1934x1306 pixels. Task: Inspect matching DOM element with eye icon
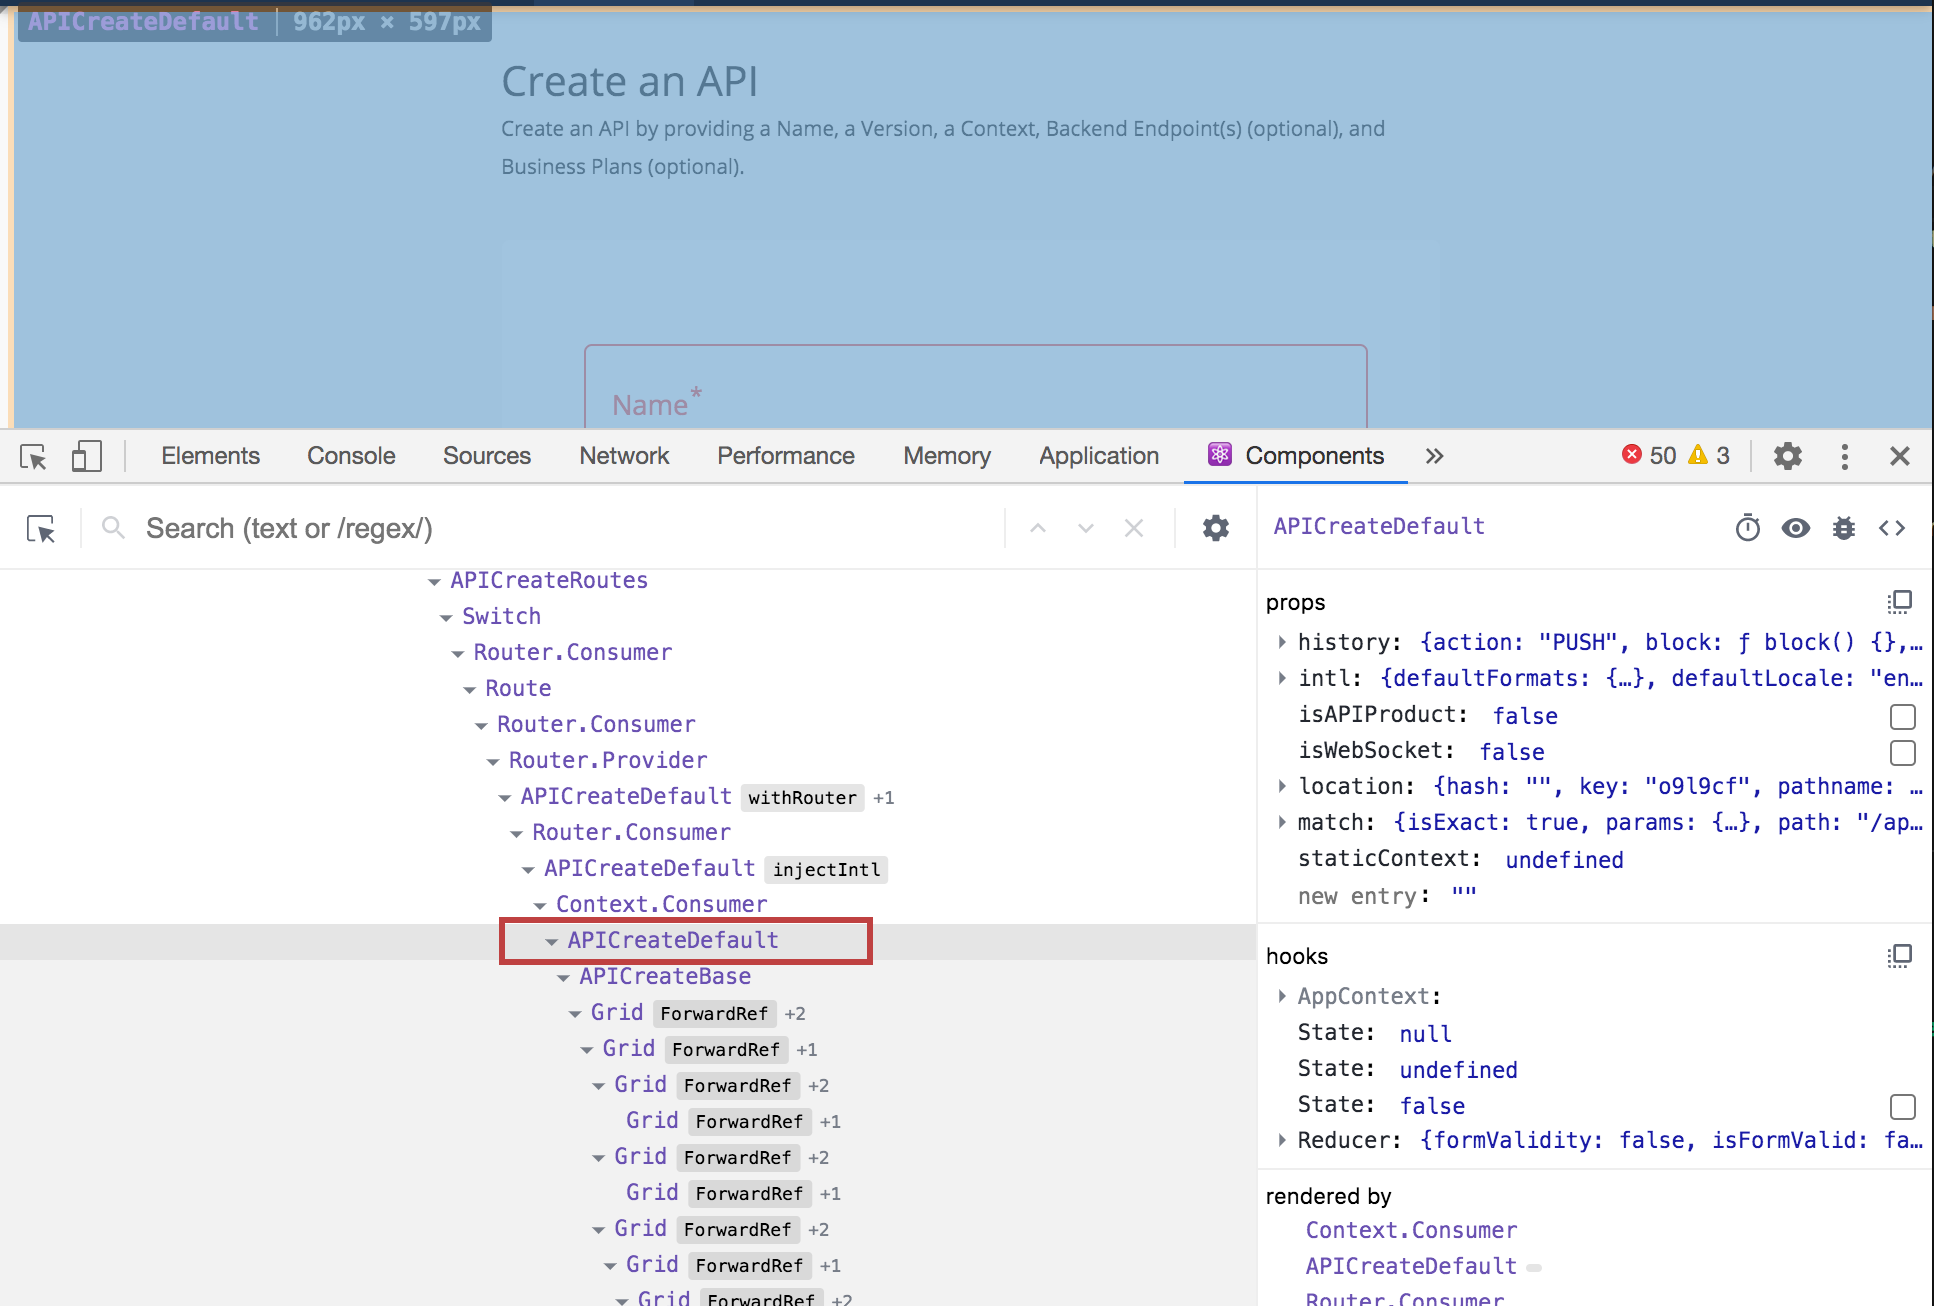(x=1795, y=528)
